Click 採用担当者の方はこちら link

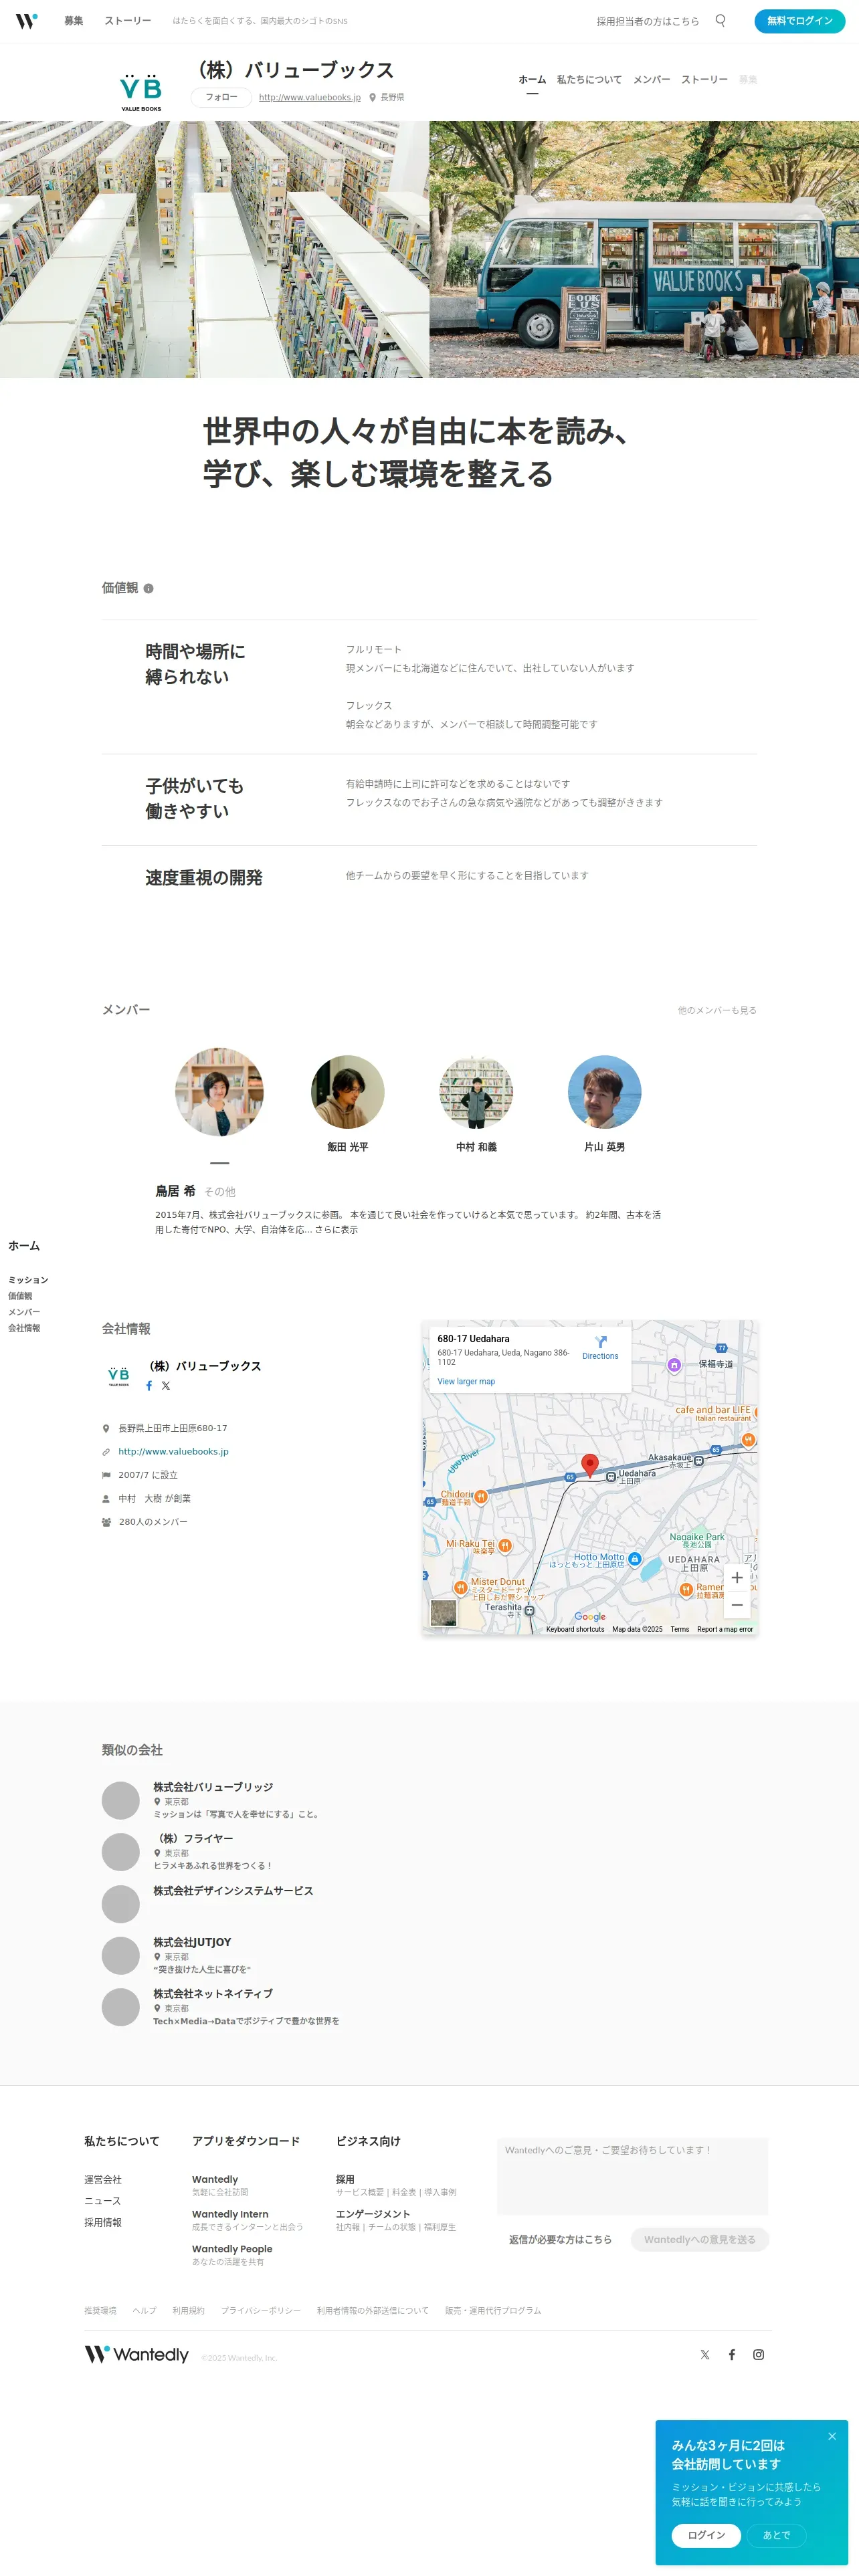click(x=648, y=21)
